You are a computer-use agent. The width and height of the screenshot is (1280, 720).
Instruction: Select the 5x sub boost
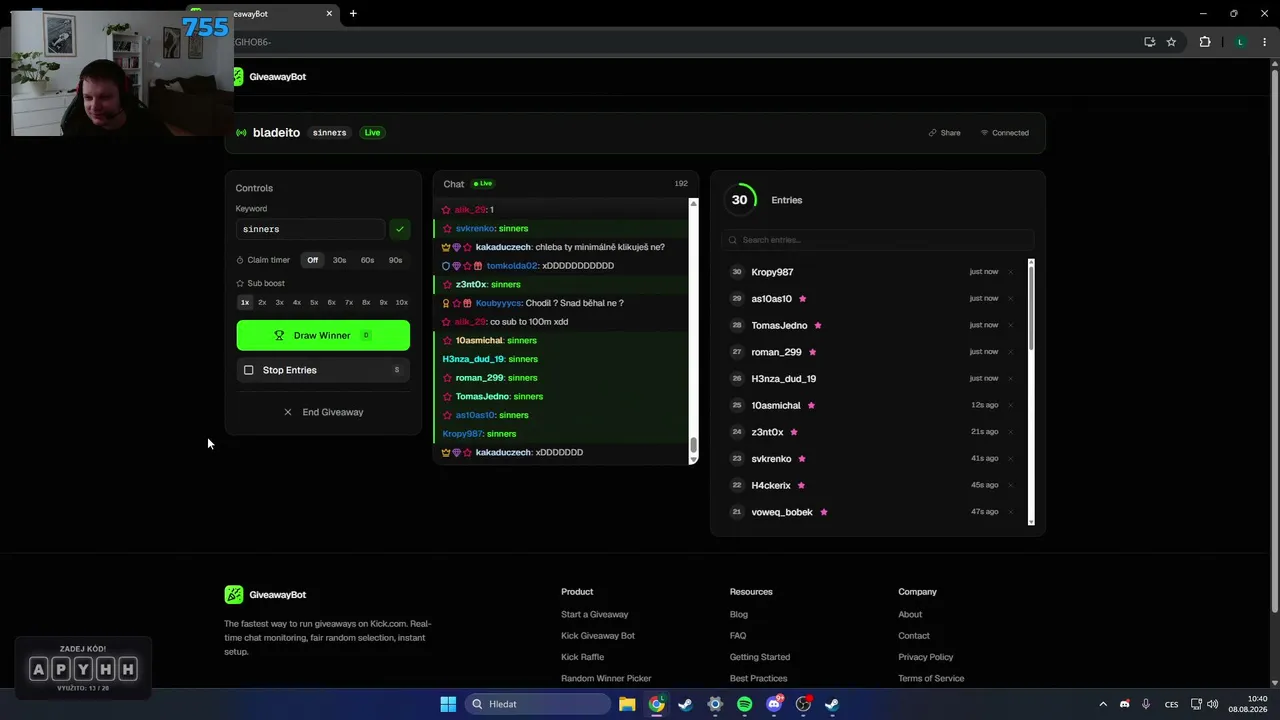314,302
